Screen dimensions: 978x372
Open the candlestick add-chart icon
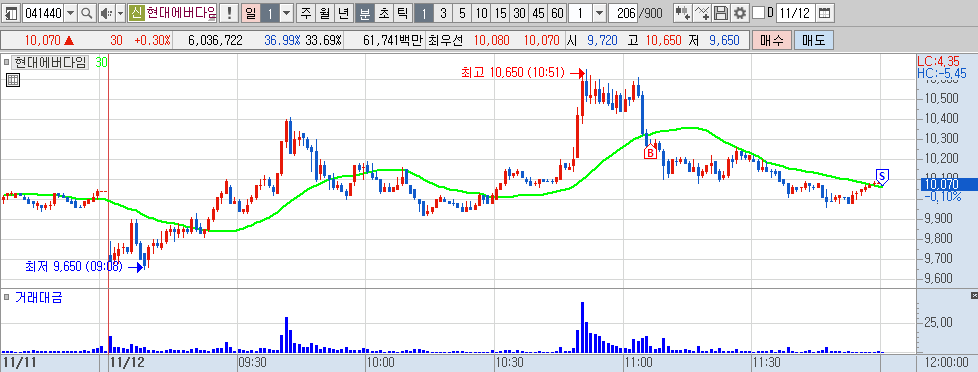tap(683, 12)
